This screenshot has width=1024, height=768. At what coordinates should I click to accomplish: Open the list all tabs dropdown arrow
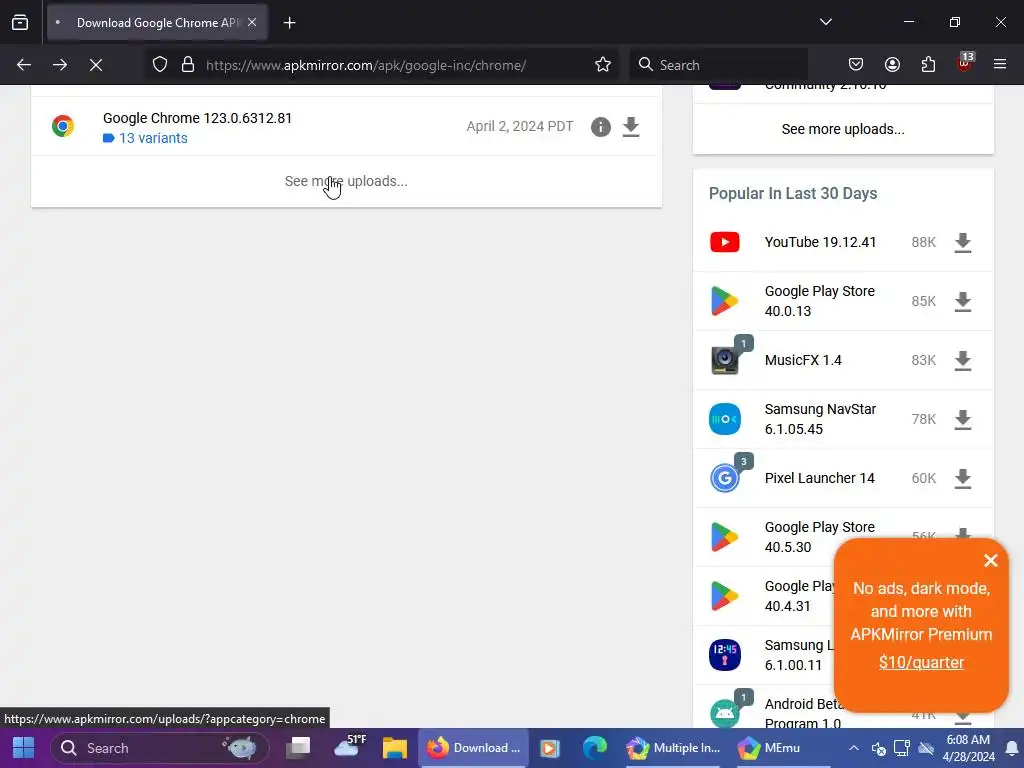tap(825, 22)
